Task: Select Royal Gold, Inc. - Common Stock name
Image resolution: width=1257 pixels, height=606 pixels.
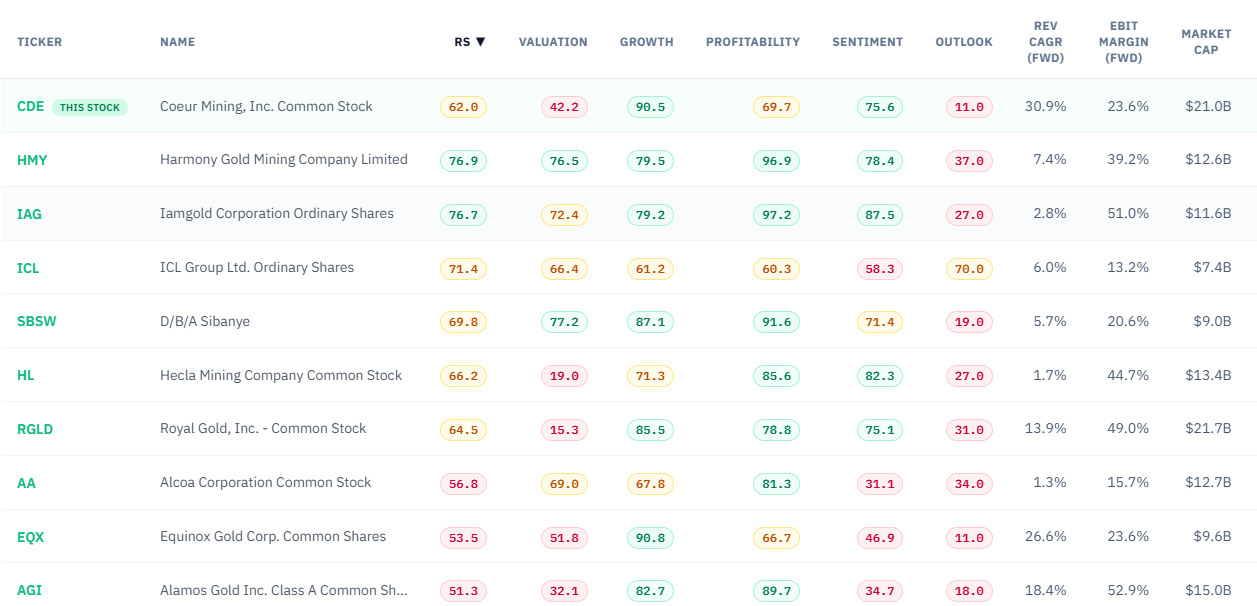Action: 263,428
